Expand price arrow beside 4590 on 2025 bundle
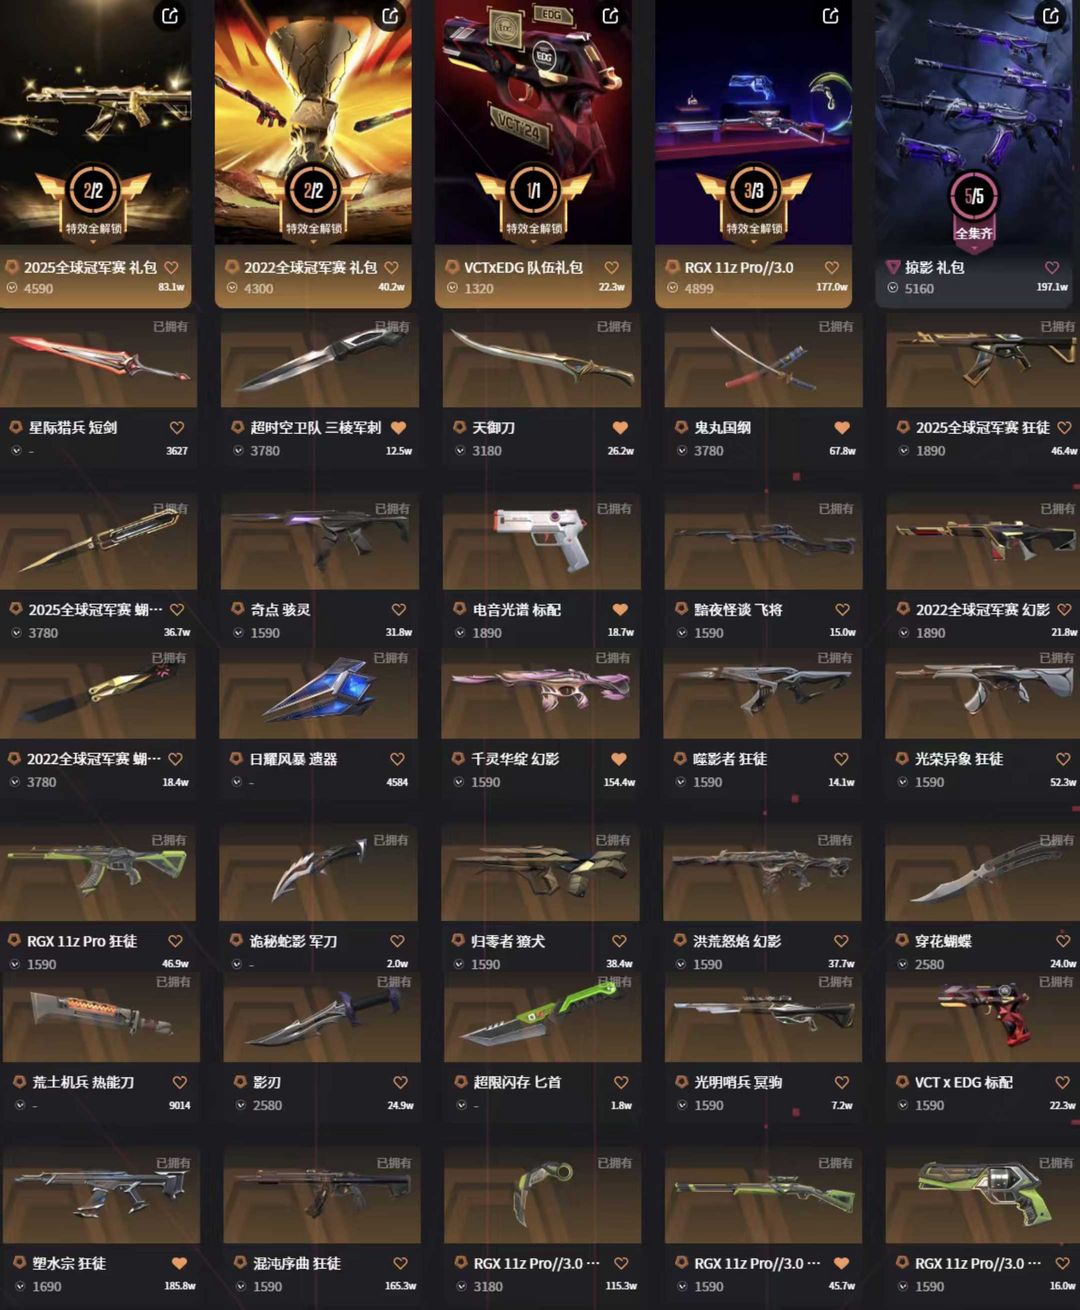Screen dimensions: 1080x1310 12,288
